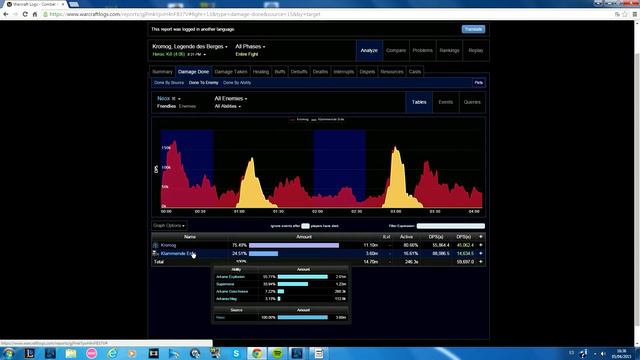640x360 pixels.
Task: Expand the Heroic Kill fight selector
Action: [179, 54]
